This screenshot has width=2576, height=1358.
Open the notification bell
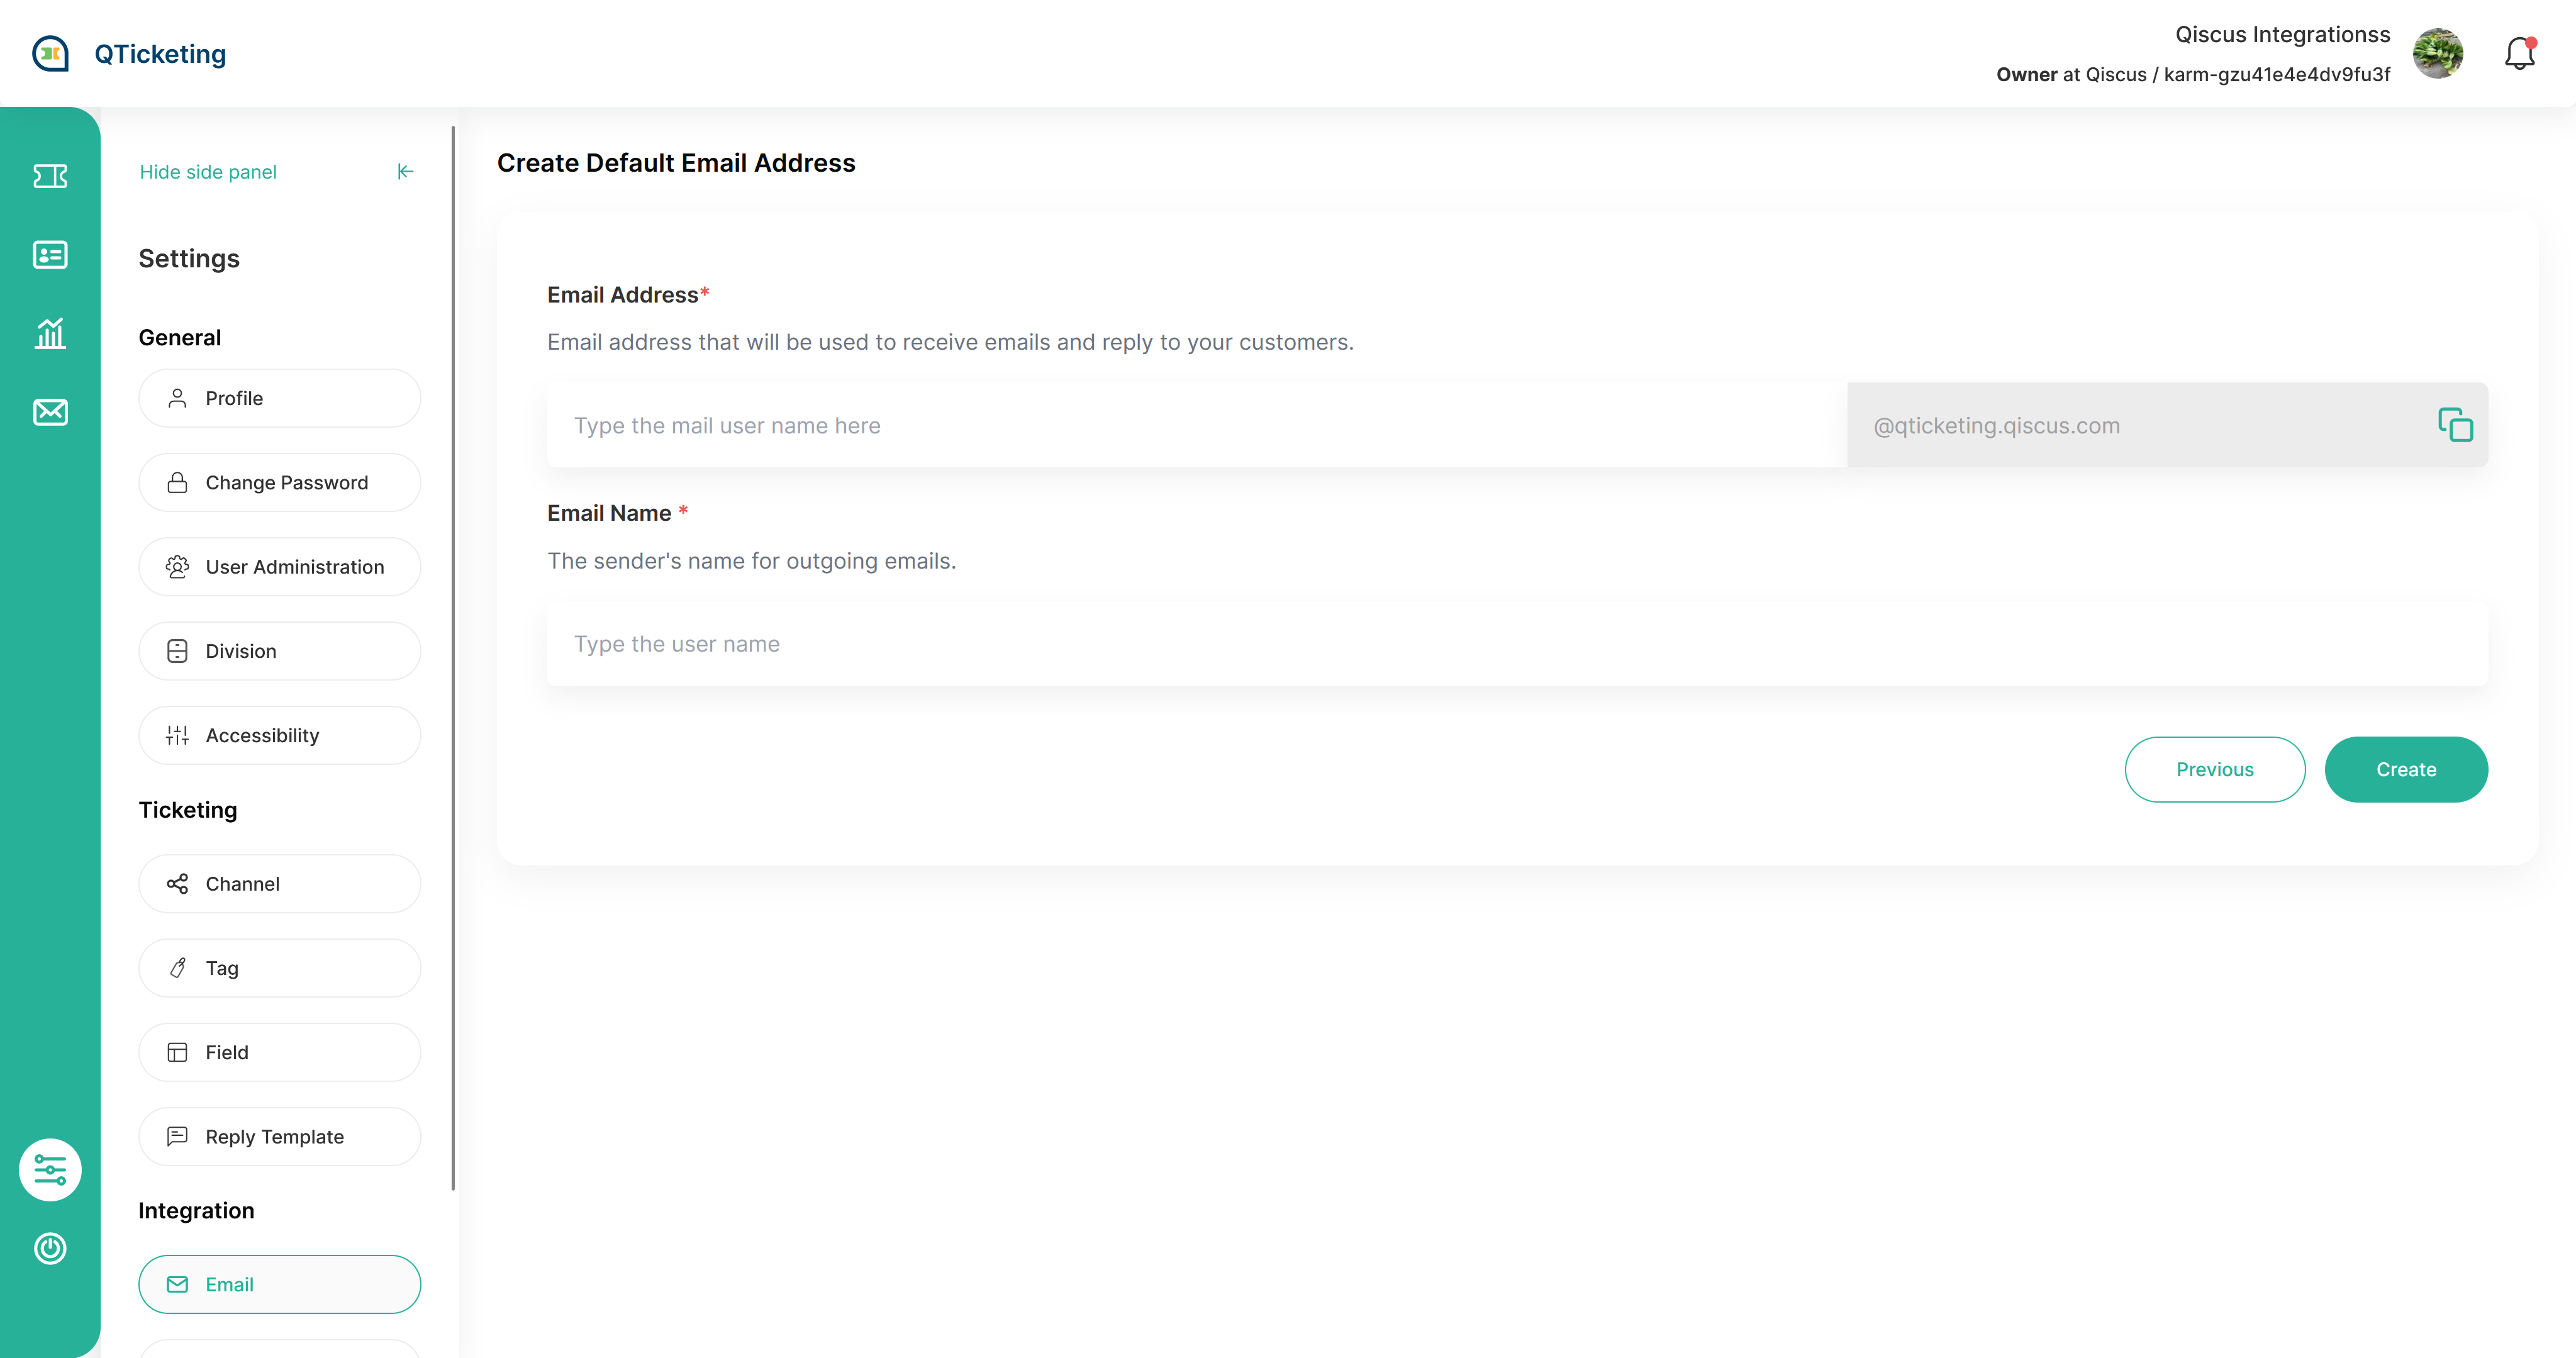point(2519,54)
